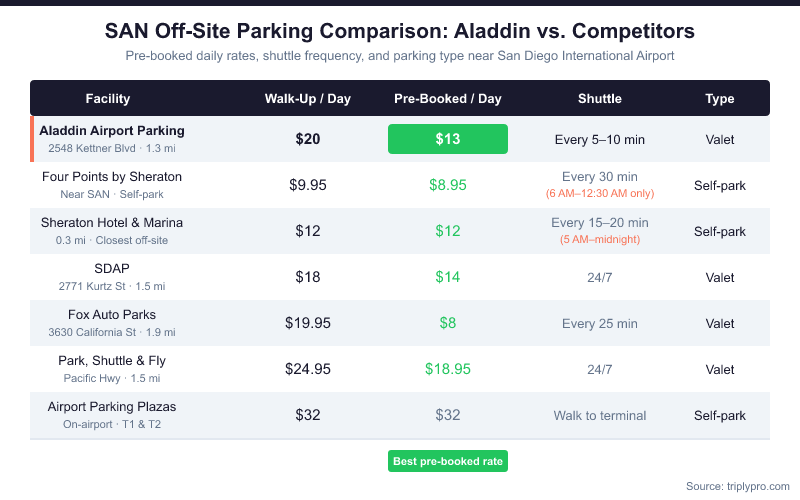Select Sheraton Hotel & Marina facility name
Viewport: 800px width, 500px height.
pos(112,223)
